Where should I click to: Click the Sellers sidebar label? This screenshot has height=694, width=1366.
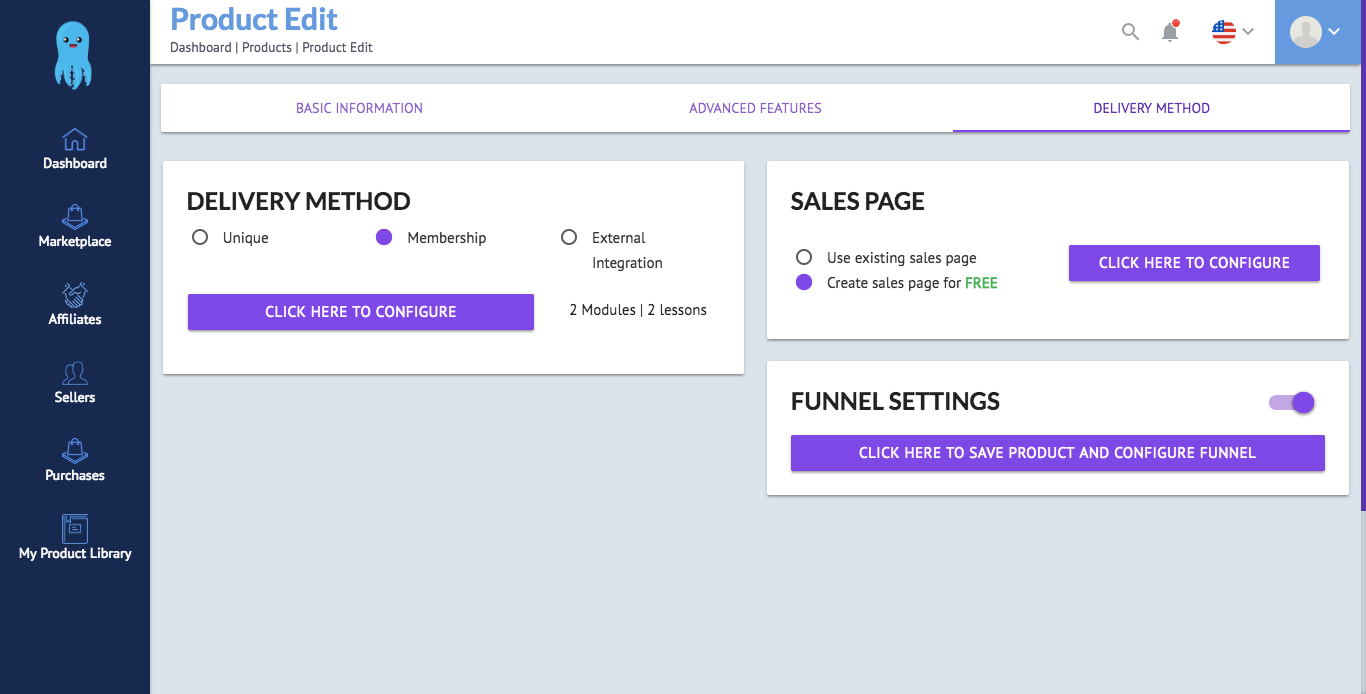click(x=75, y=397)
